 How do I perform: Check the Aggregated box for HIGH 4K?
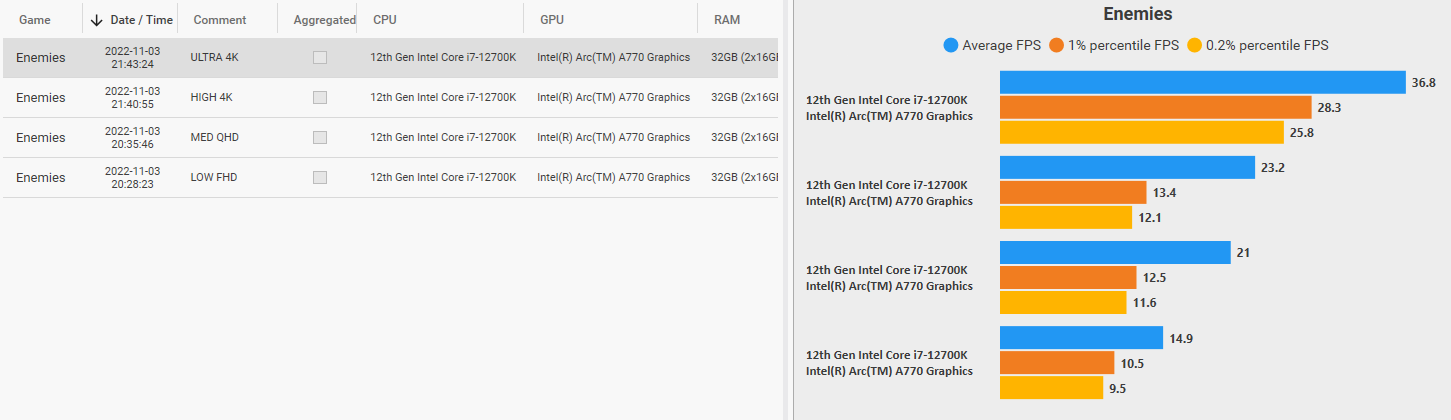(320, 98)
